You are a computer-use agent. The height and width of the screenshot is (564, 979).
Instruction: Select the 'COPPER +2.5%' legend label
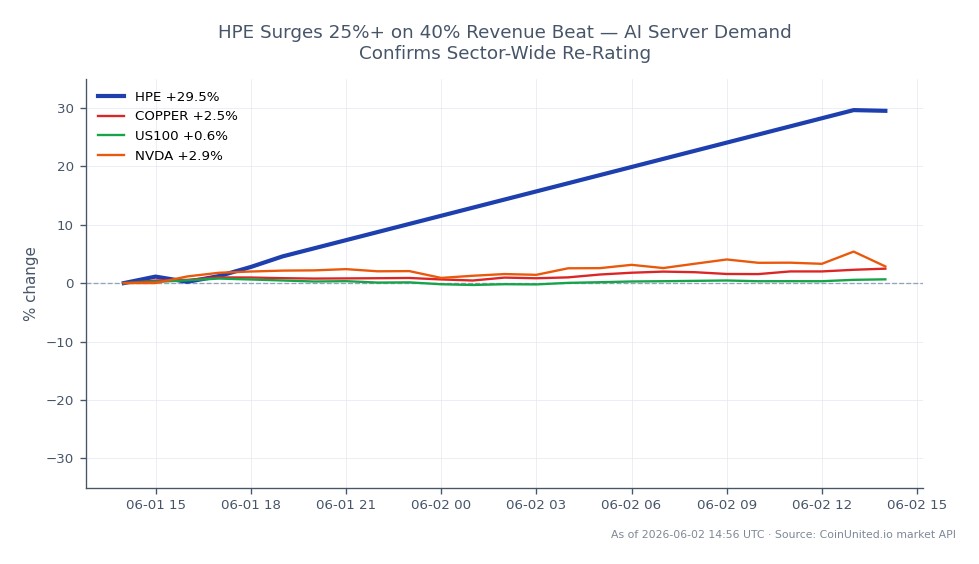click(186, 116)
